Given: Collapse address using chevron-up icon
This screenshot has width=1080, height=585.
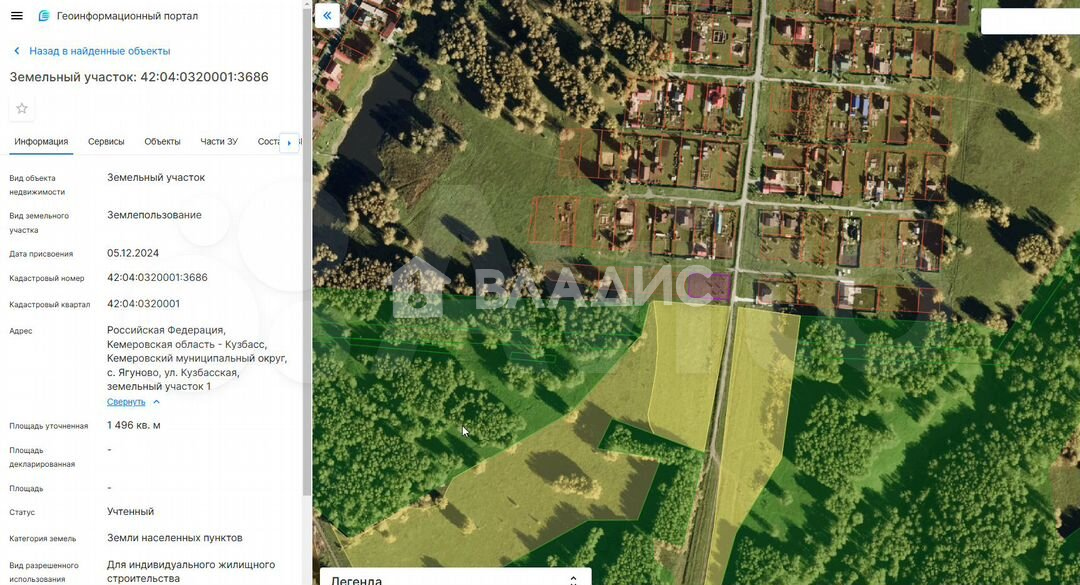Looking at the screenshot, I should 157,402.
